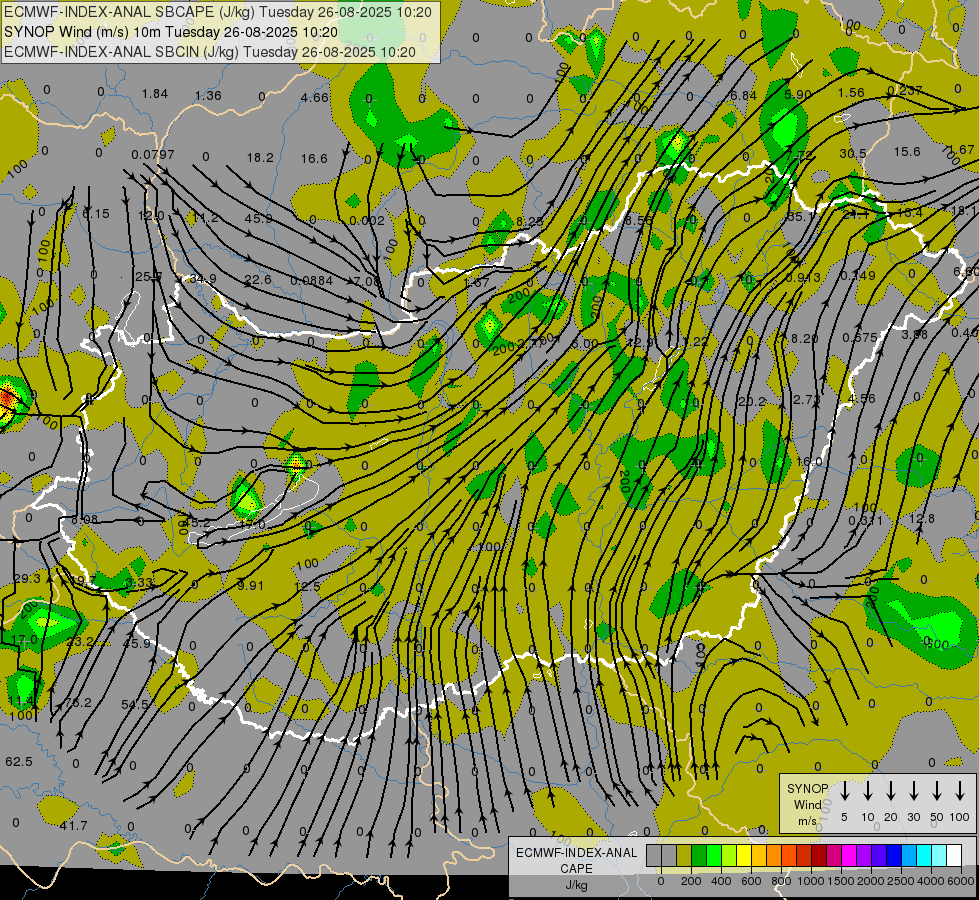Click the map value 0.237
The height and width of the screenshot is (900, 979).
pyautogui.click(x=905, y=91)
